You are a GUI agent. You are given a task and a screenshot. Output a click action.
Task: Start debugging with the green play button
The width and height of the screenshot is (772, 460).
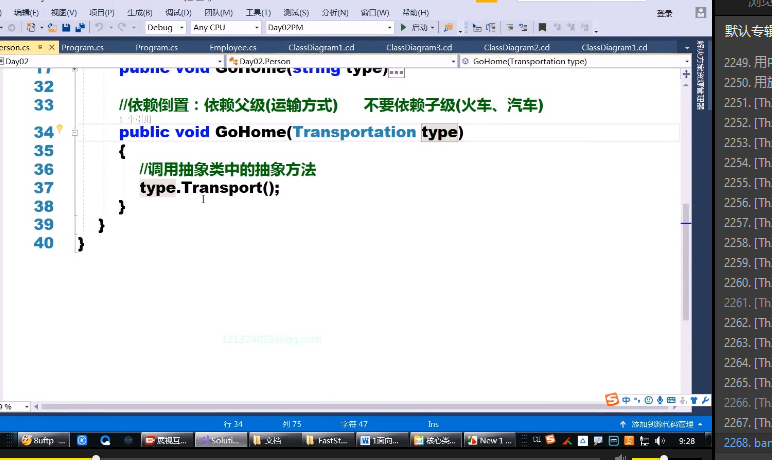[x=403, y=28]
